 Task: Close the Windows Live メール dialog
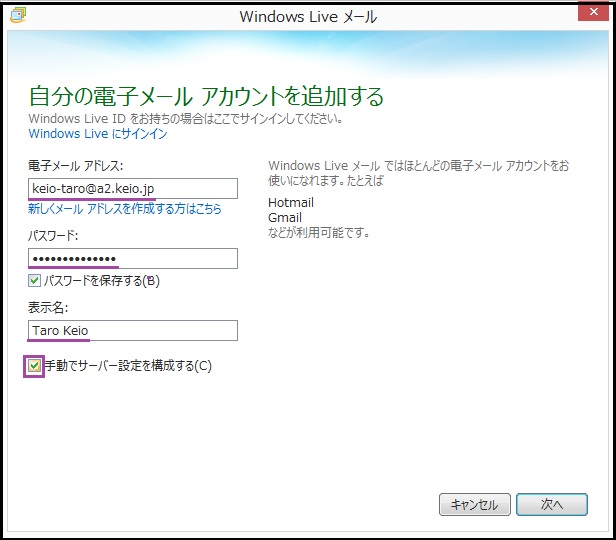(x=589, y=14)
